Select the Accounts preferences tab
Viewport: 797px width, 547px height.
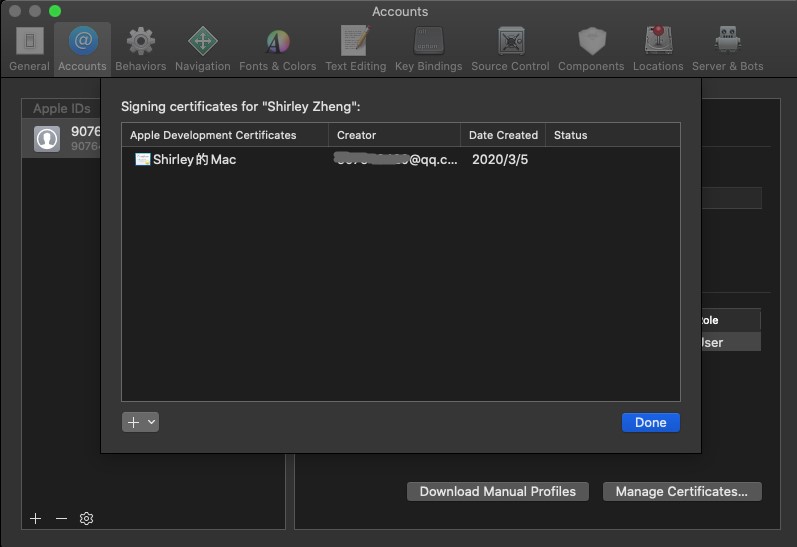(x=82, y=49)
